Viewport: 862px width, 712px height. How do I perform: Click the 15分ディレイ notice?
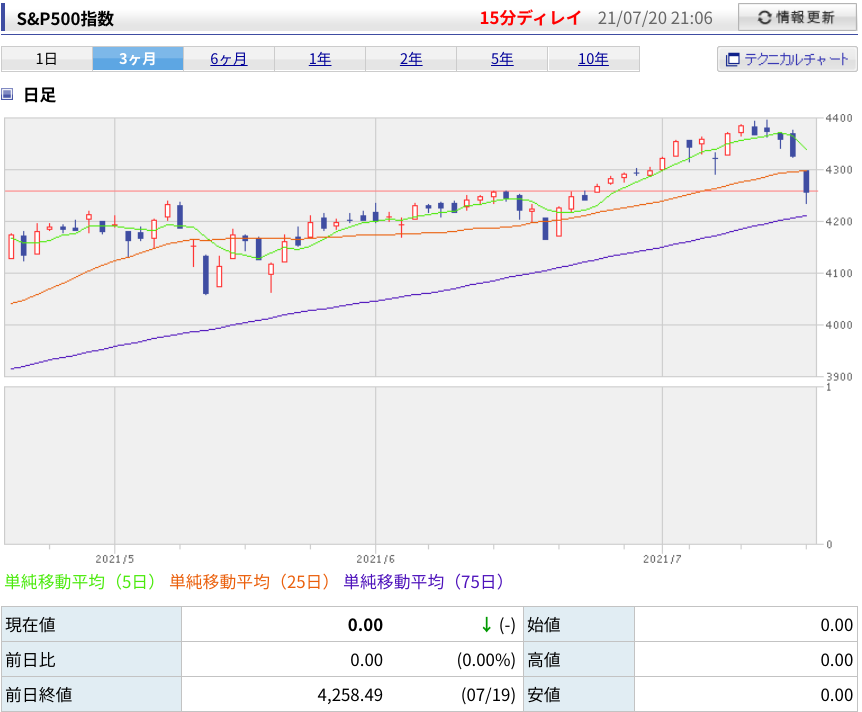pyautogui.click(x=530, y=18)
